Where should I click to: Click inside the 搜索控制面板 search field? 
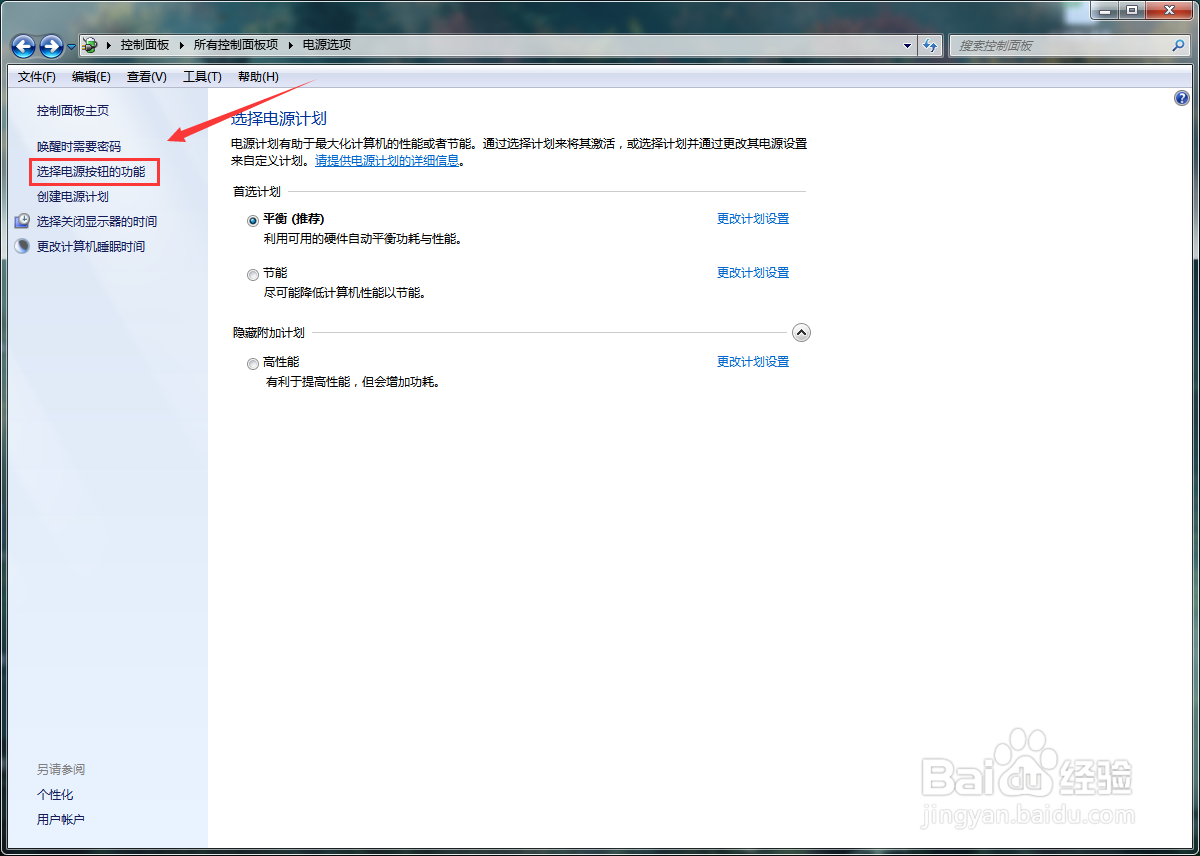[x=1050, y=45]
